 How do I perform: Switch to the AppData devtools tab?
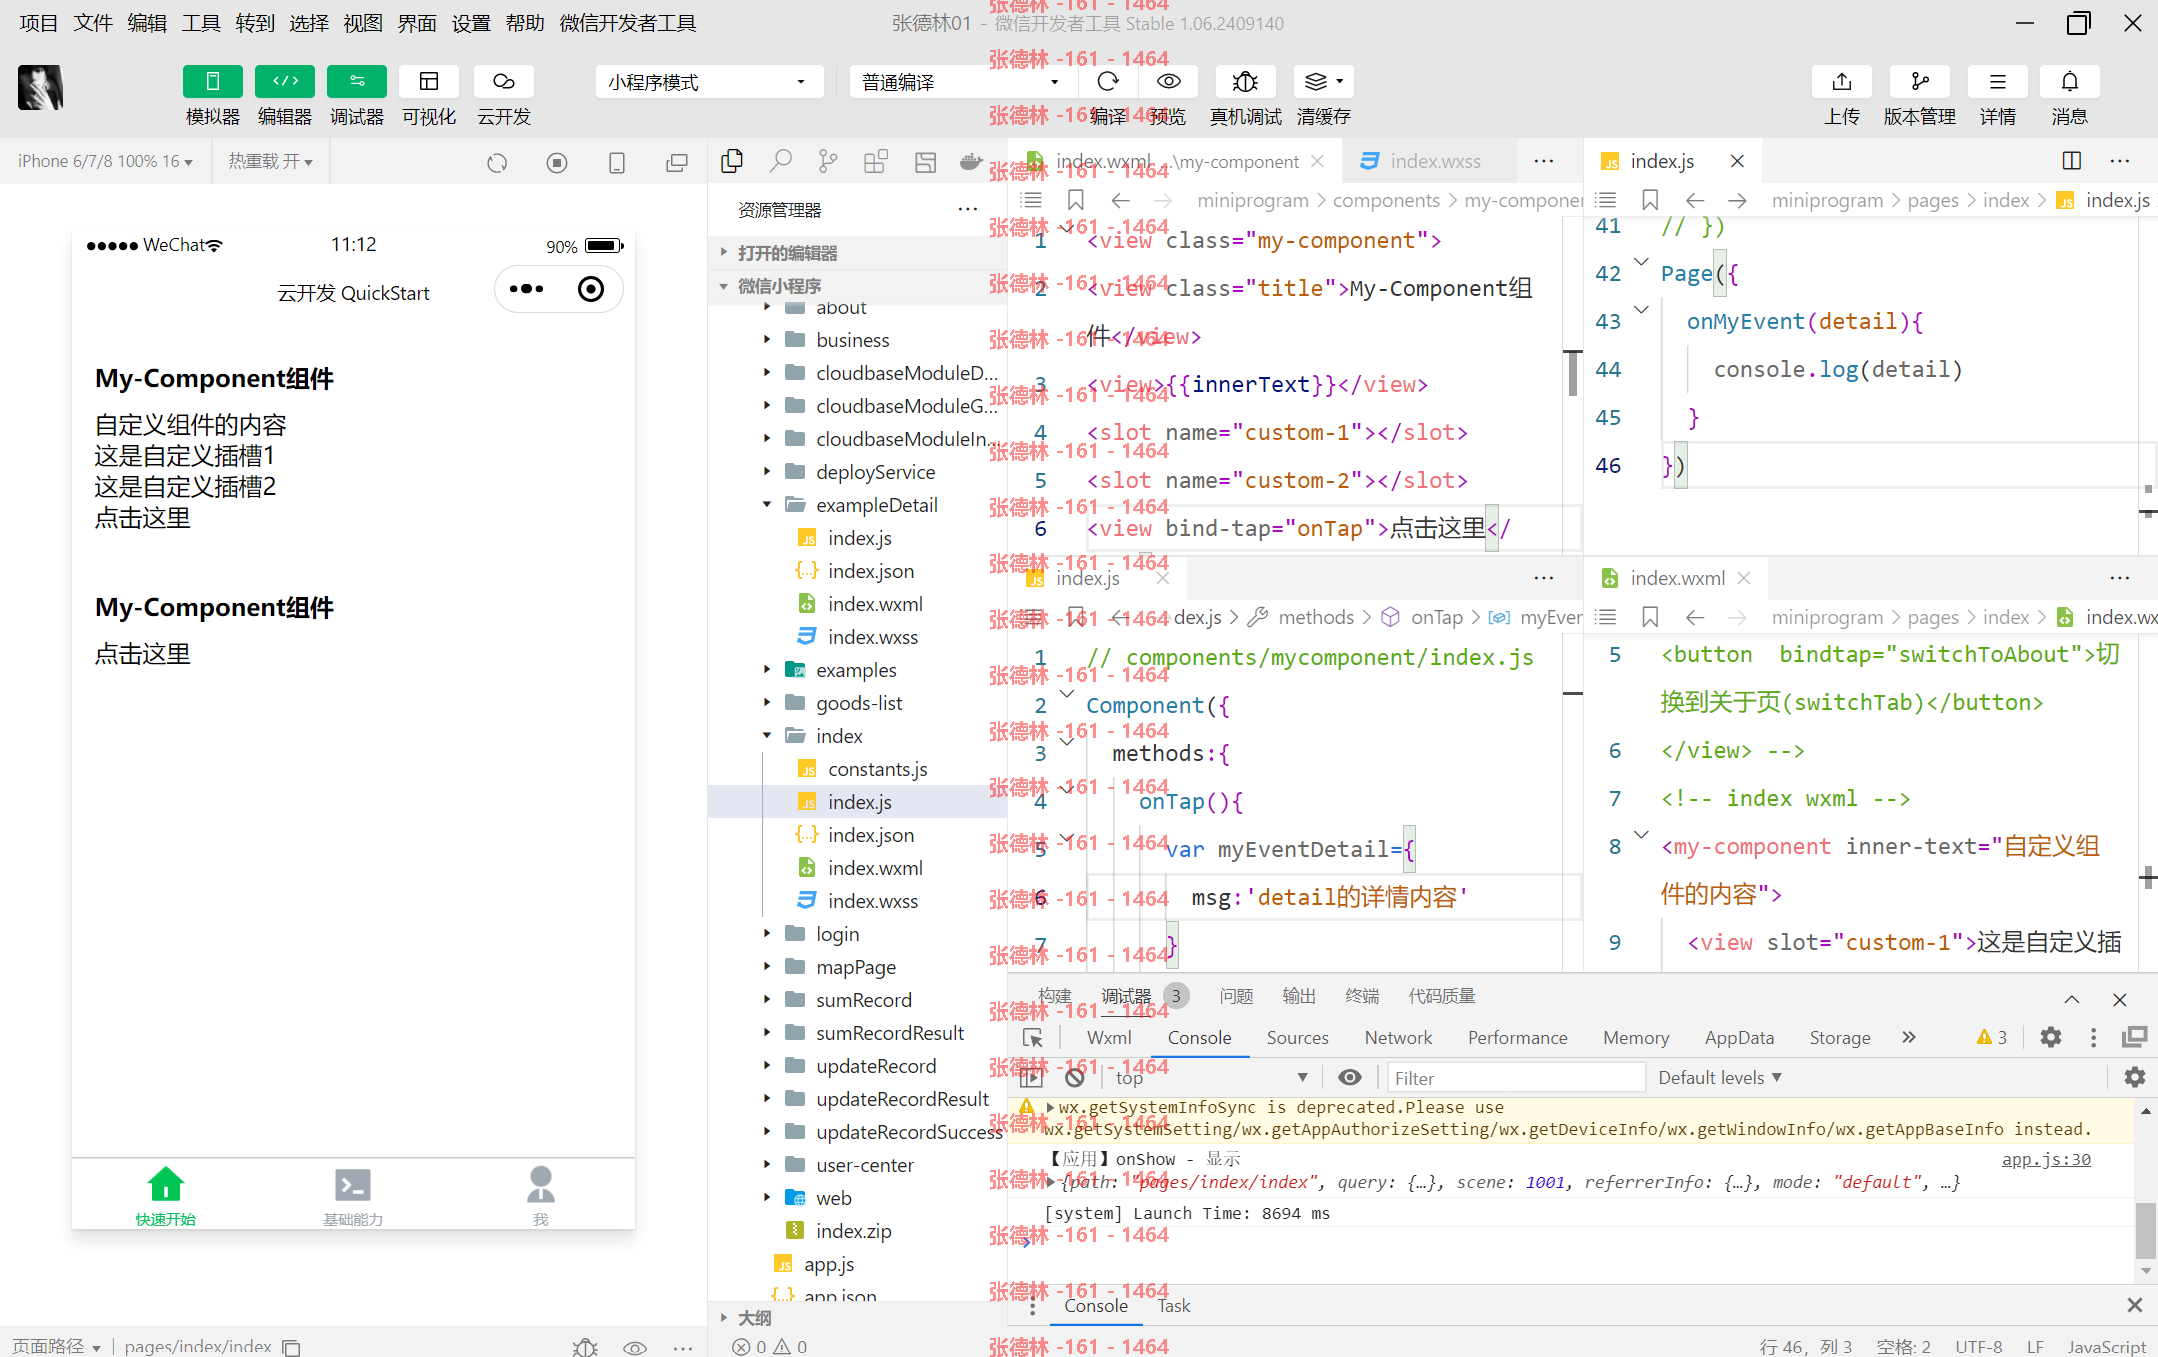click(1739, 1038)
